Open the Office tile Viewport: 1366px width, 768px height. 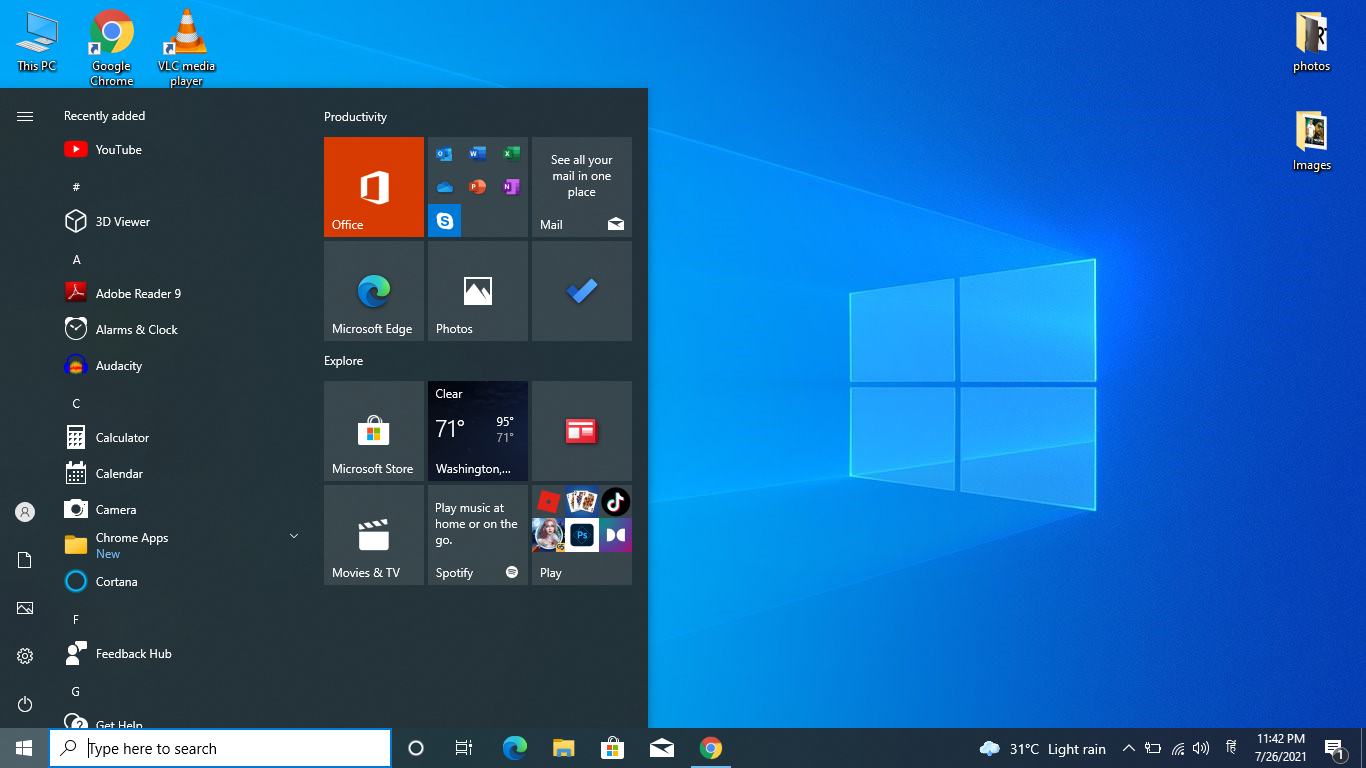click(374, 187)
